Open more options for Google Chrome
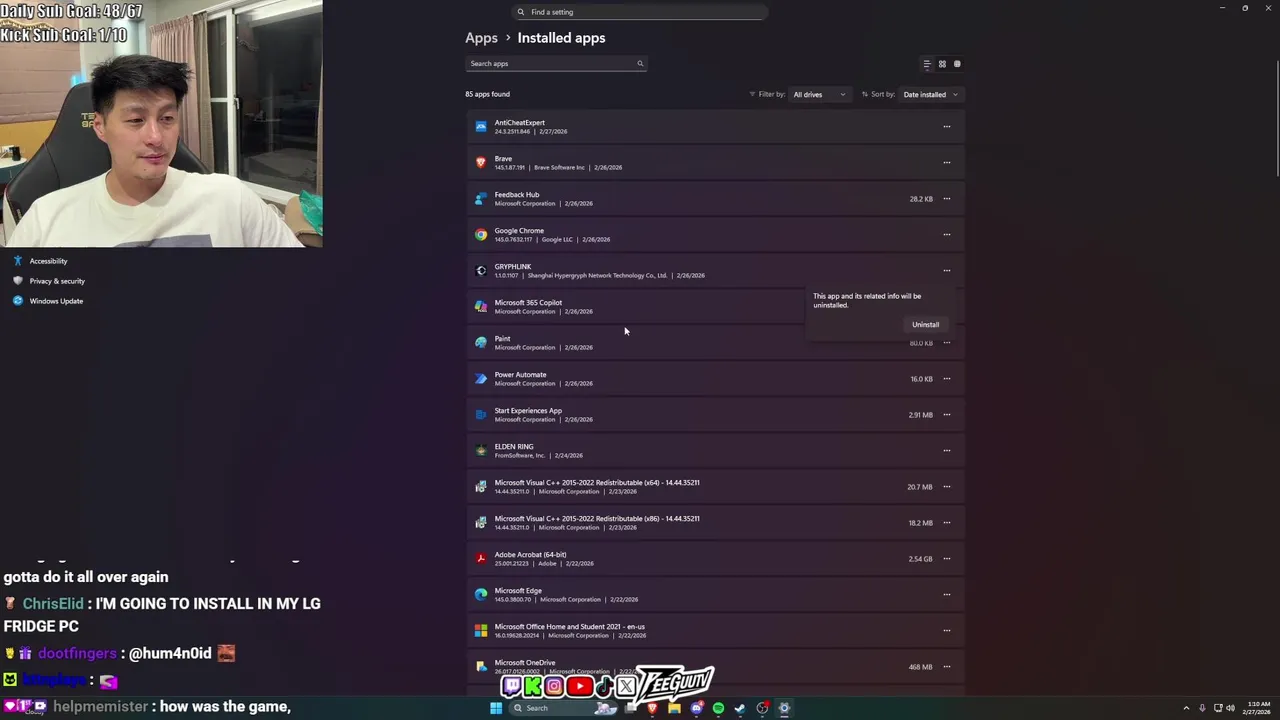This screenshot has width=1280, height=720. click(947, 235)
